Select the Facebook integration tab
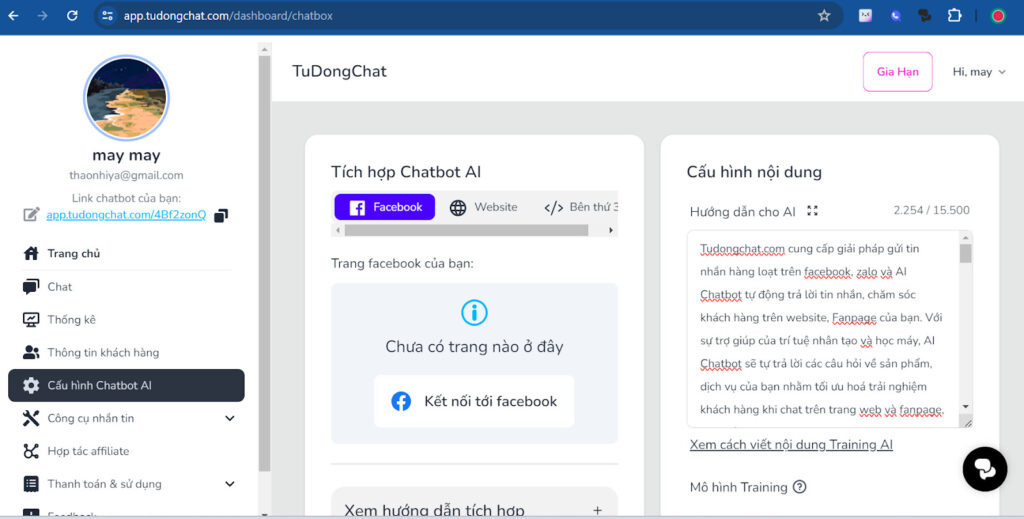1024x519 pixels. 385,207
